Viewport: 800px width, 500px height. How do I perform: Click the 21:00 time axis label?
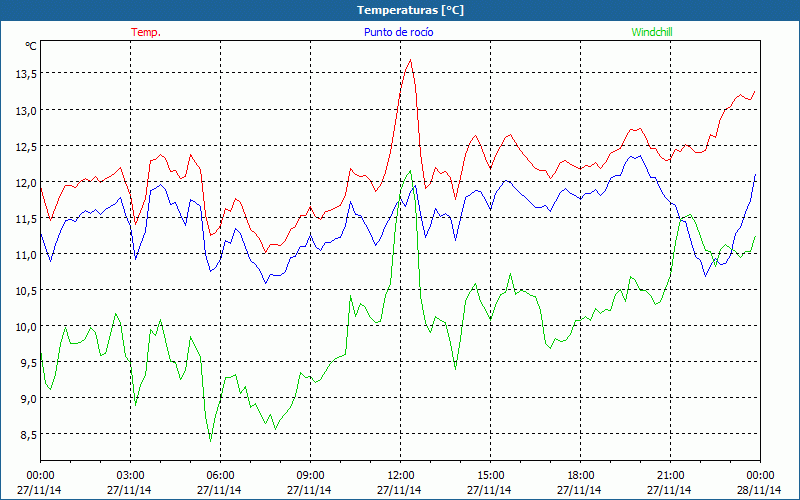(670, 476)
